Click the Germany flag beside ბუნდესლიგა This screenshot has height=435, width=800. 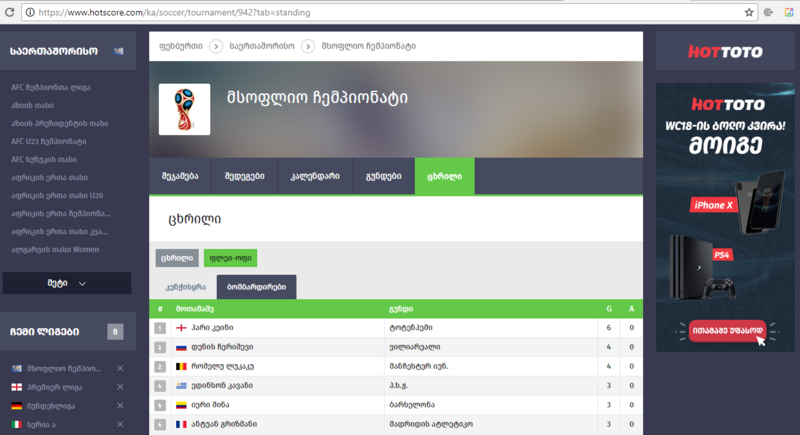click(x=17, y=406)
